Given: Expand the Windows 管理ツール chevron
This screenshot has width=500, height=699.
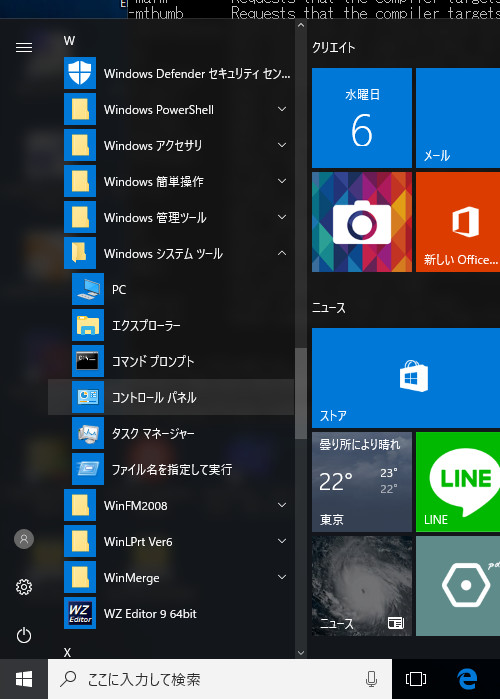Looking at the screenshot, I should (x=282, y=217).
